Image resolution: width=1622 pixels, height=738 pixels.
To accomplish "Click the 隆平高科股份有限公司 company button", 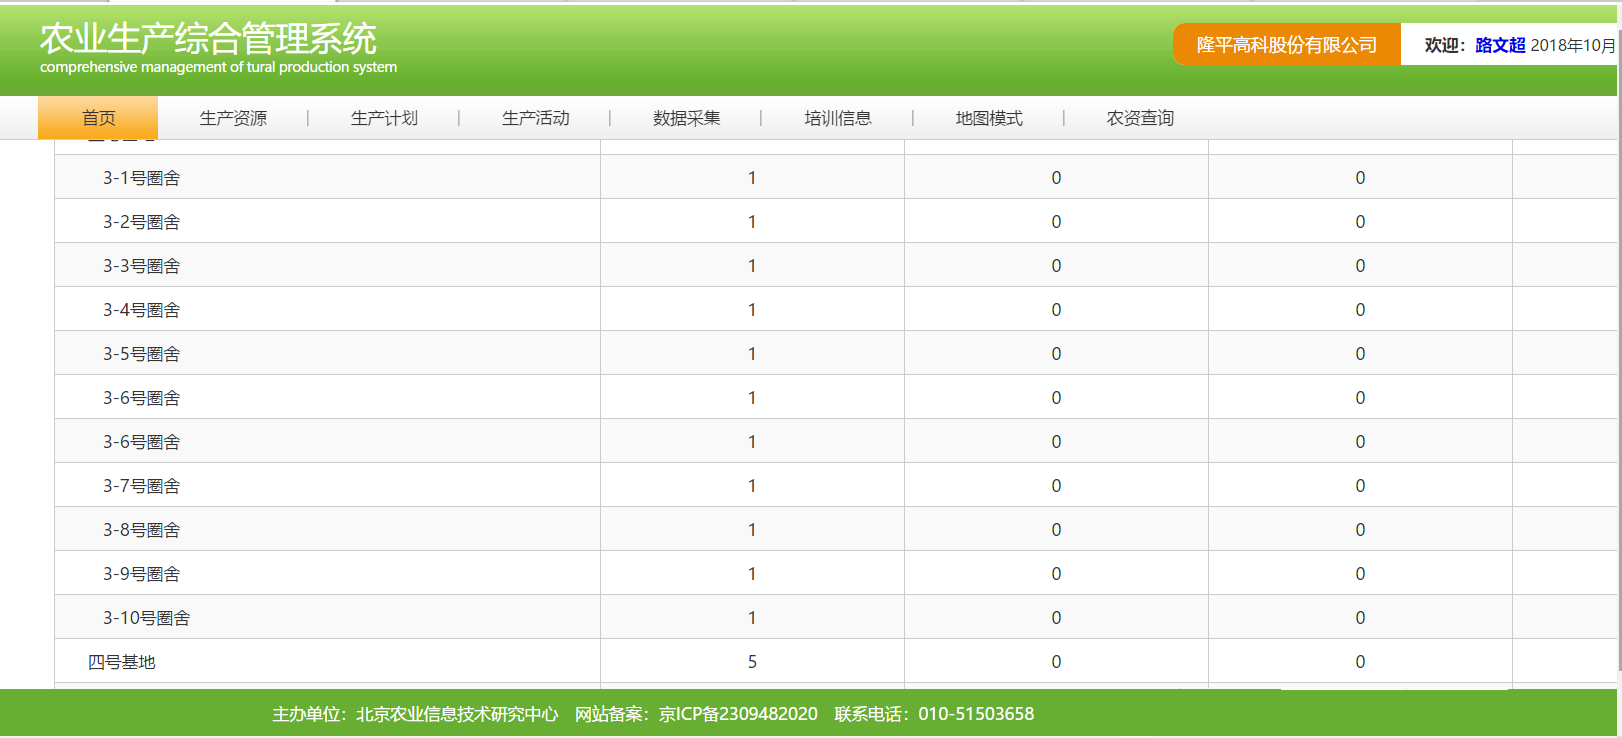I will tap(1286, 45).
